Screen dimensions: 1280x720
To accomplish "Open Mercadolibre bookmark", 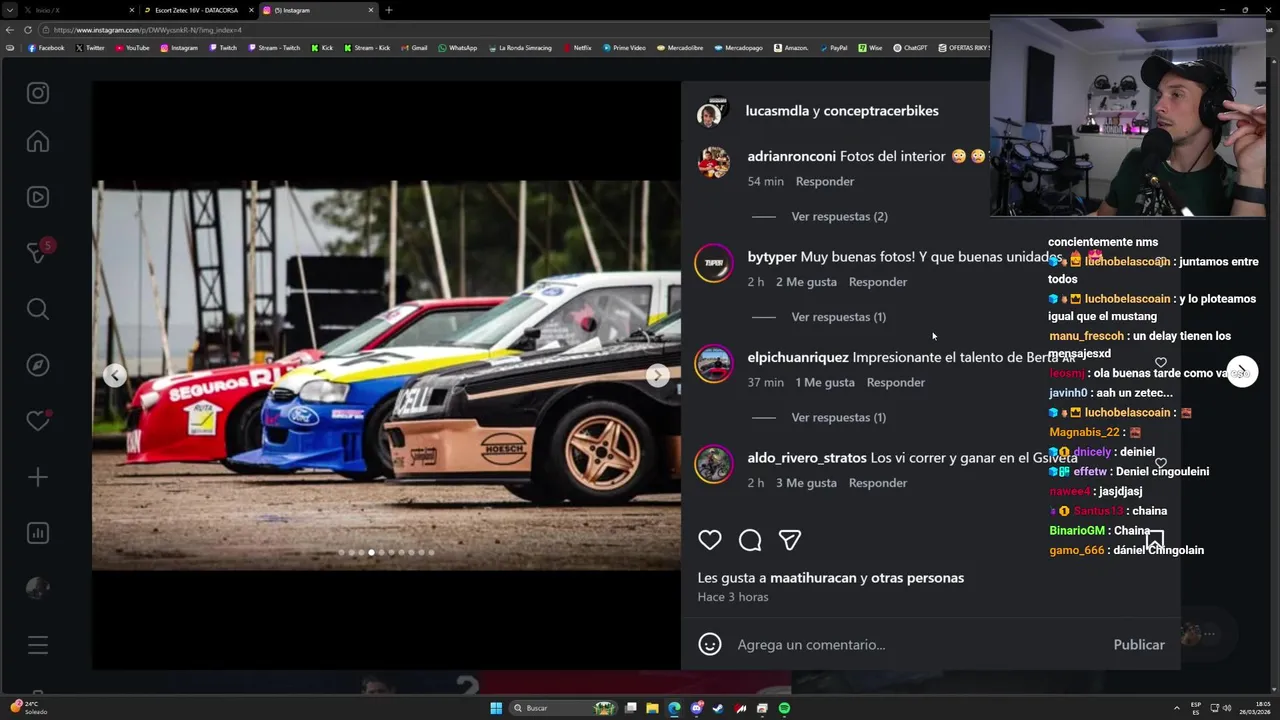I will (x=680, y=48).
